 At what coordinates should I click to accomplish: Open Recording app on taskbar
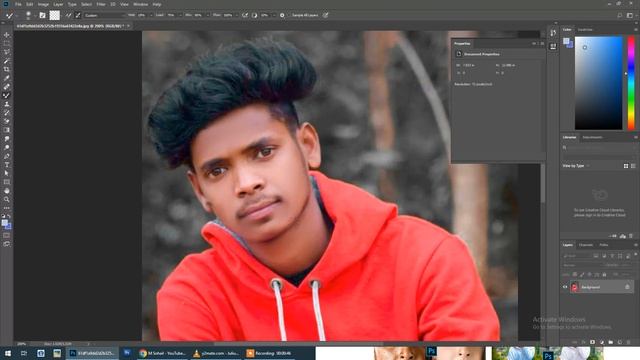[269, 353]
